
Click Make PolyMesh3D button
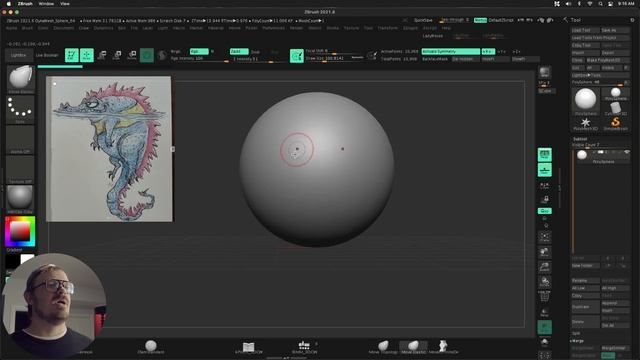[608, 60]
